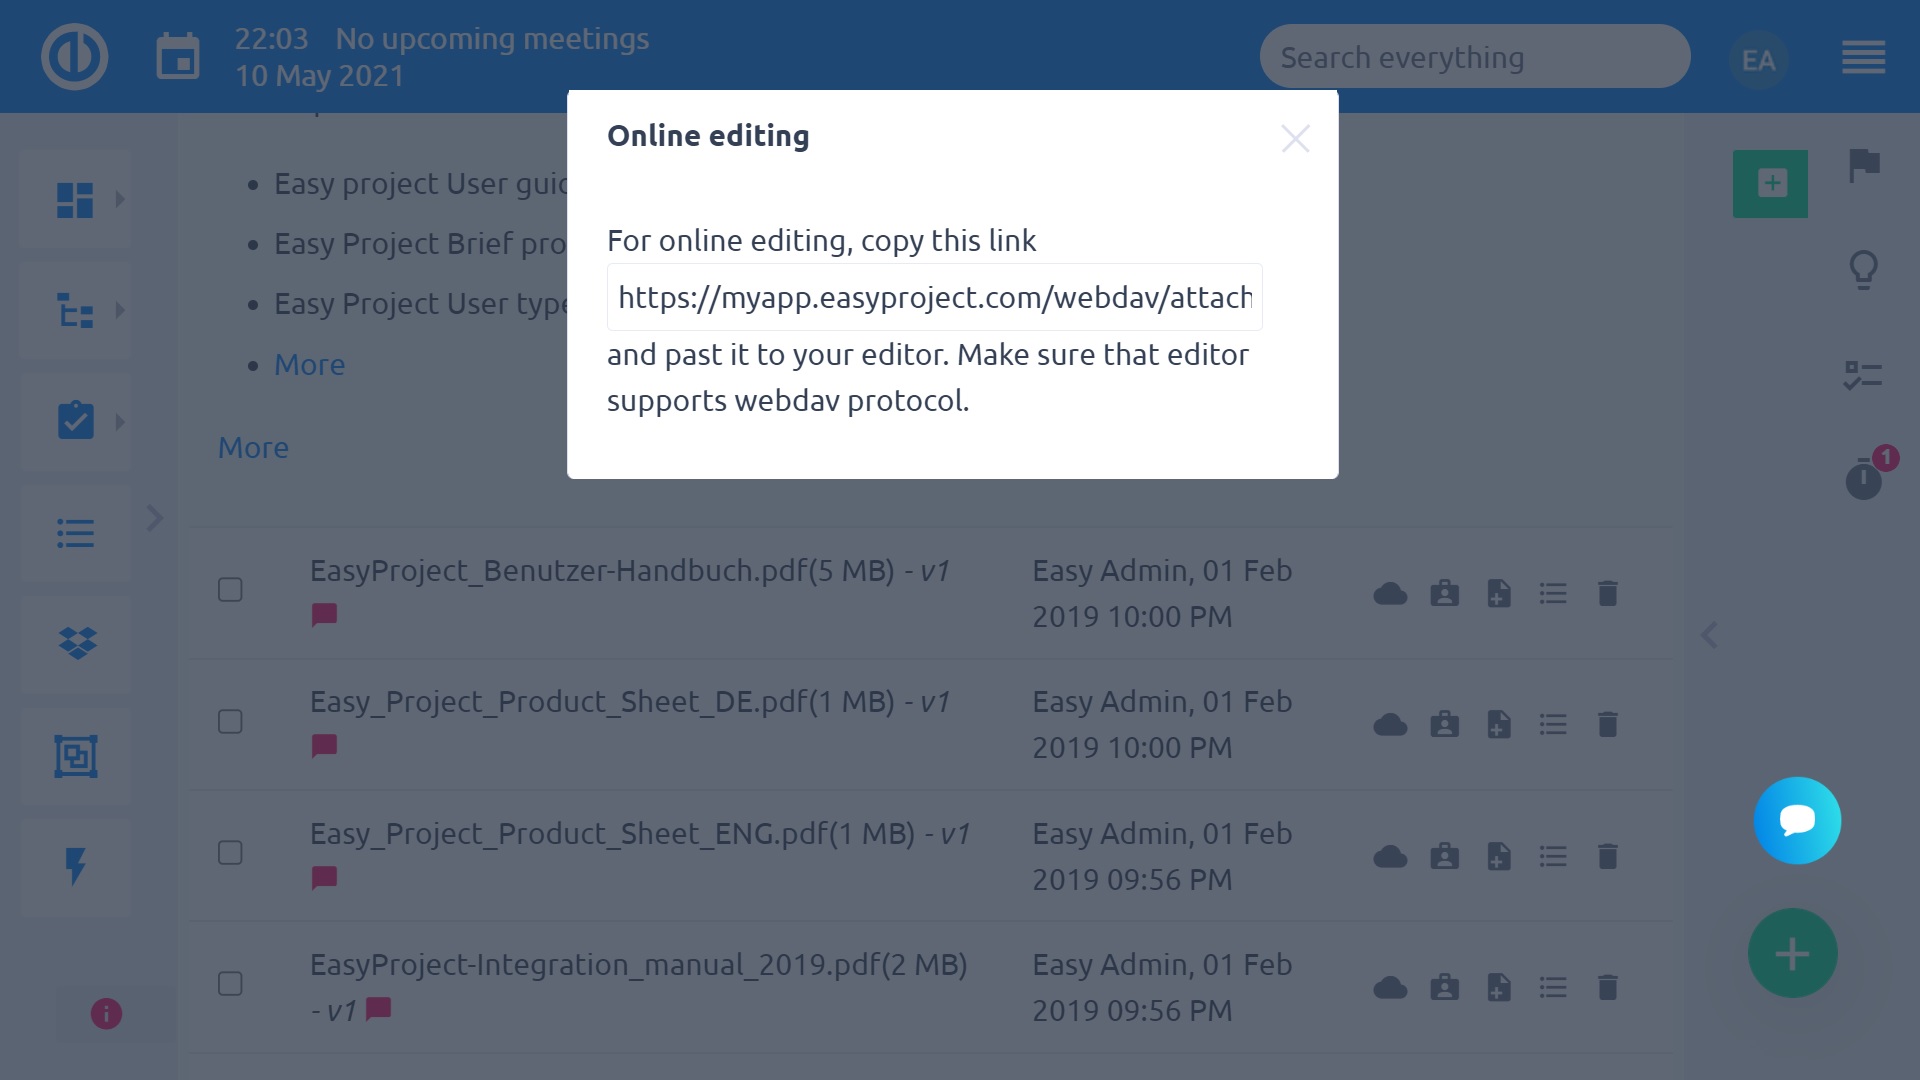Click cloud icon for EasyProject-Integration_manual_2019.pdf

1390,988
